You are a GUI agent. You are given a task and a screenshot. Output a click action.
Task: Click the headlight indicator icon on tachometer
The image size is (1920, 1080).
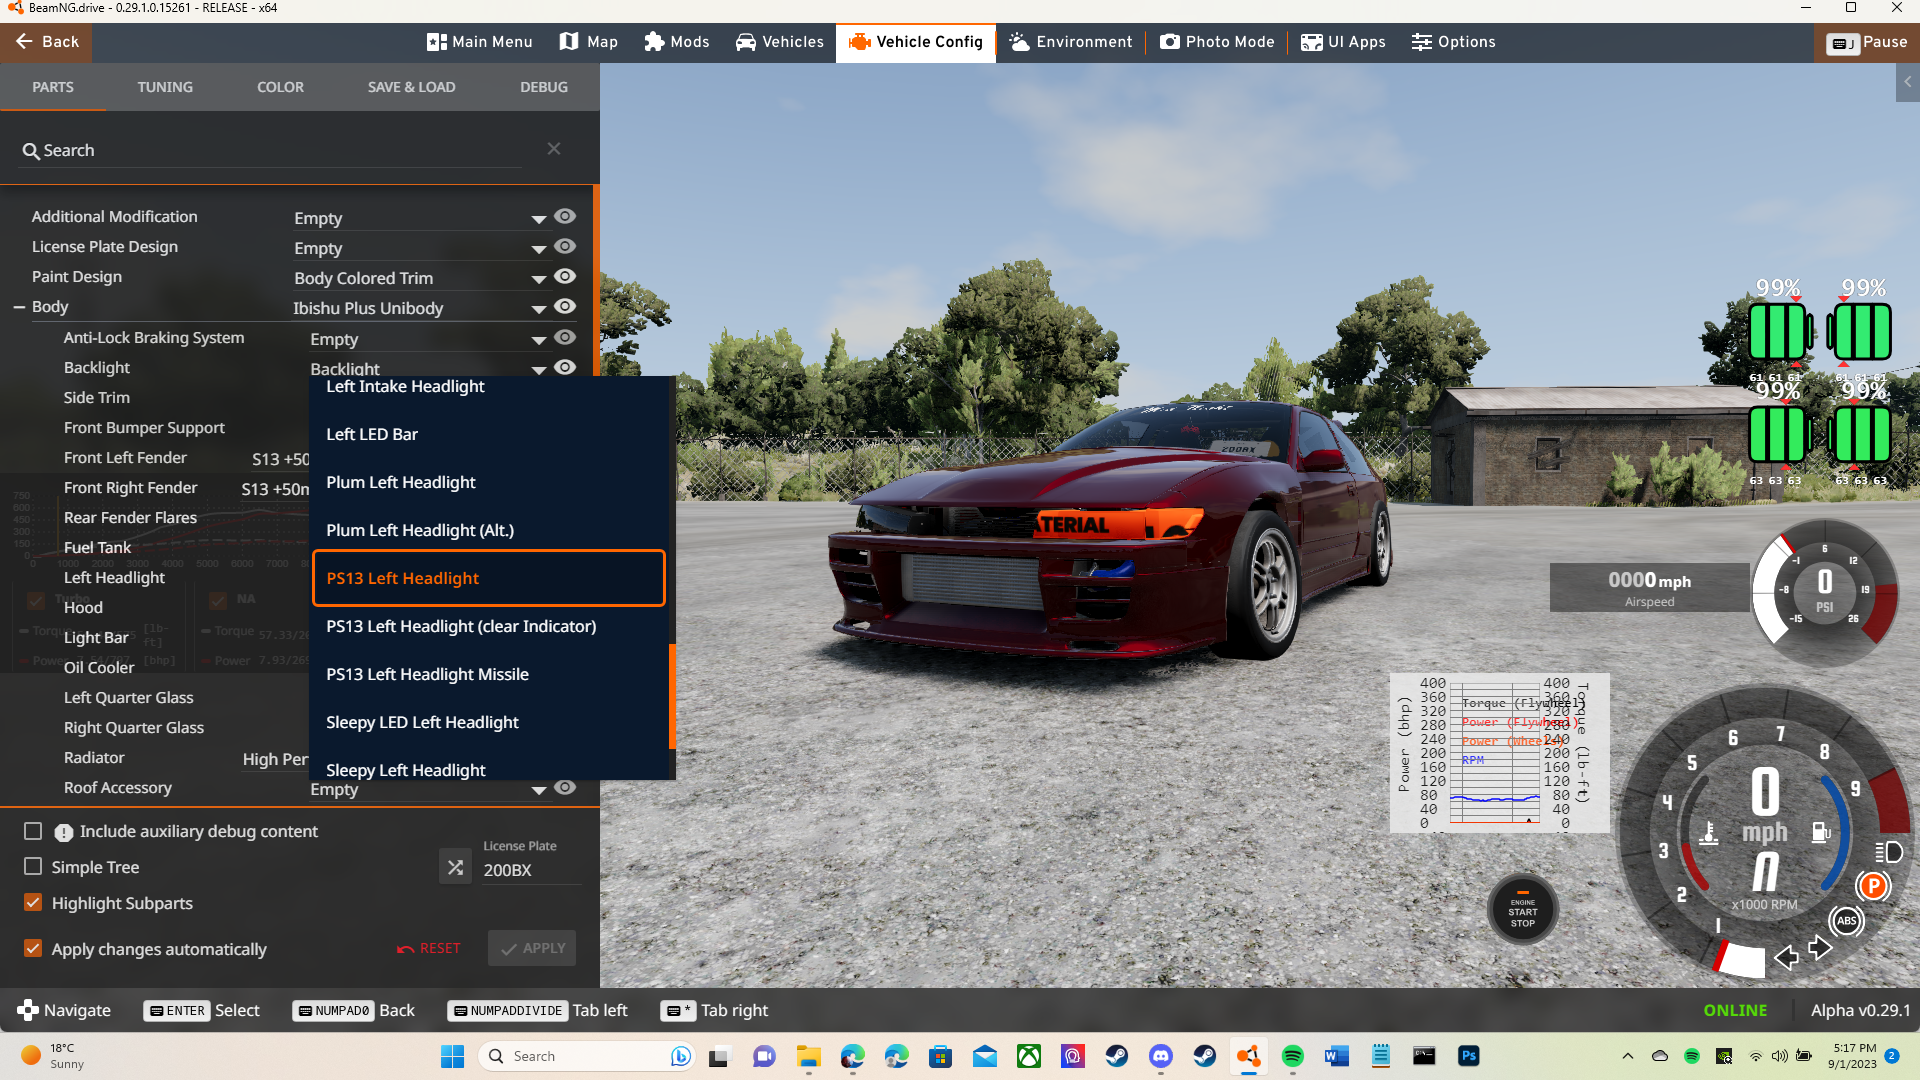[1889, 852]
